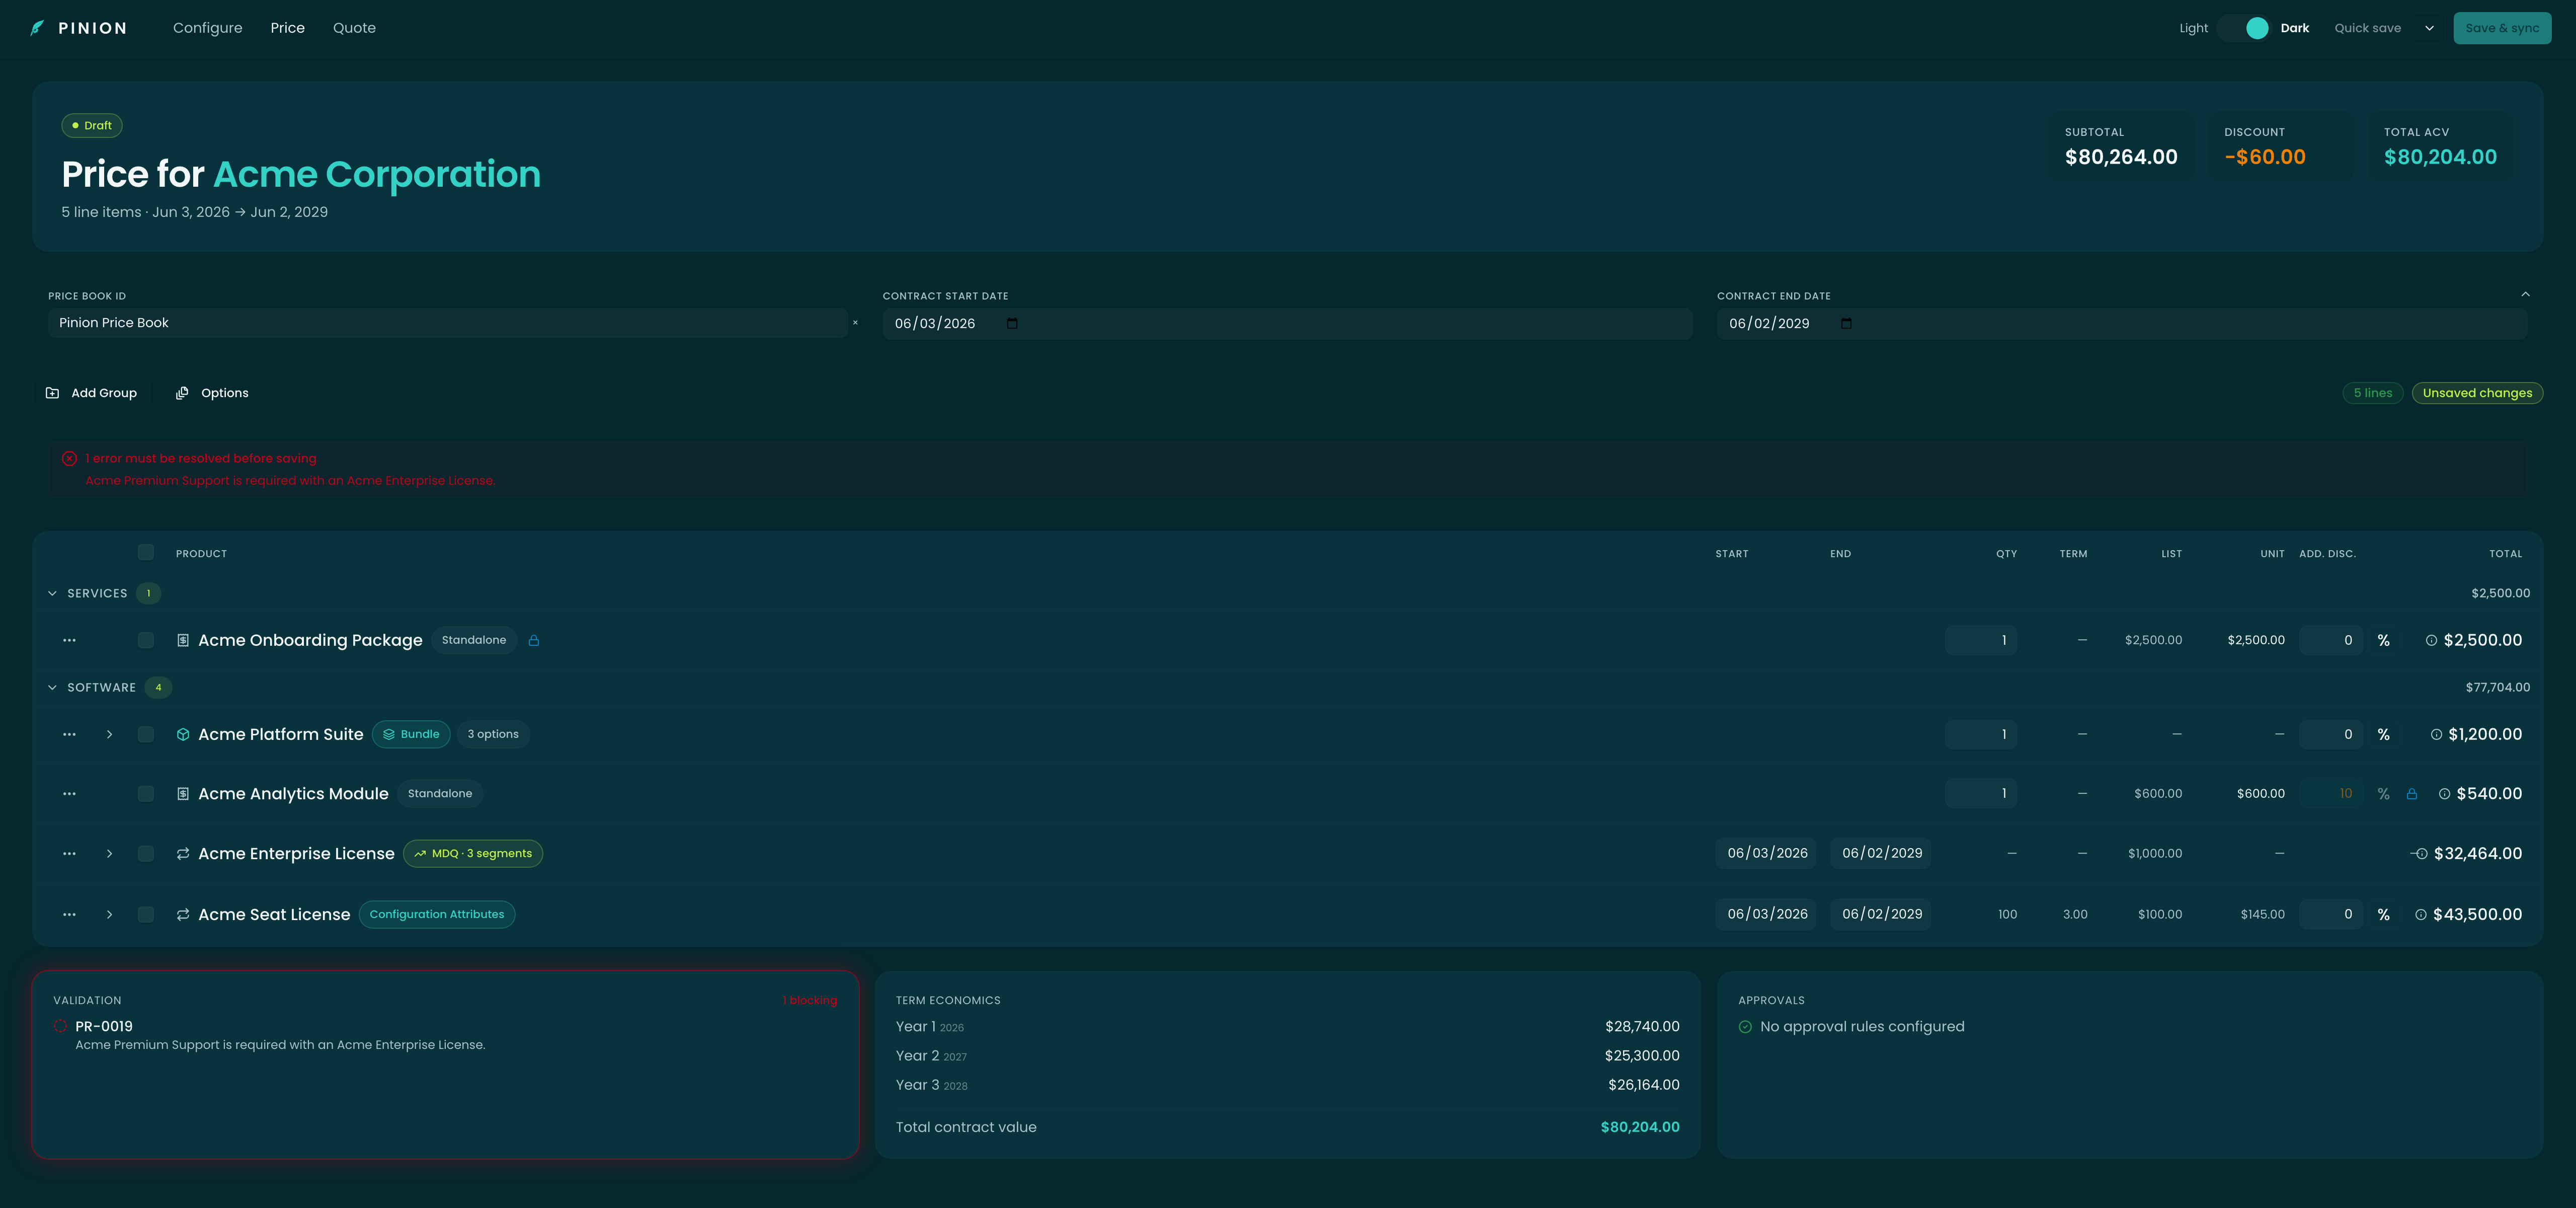Expand the Acme Platform Suite row
Screen dimensions: 2576x1208
click(109, 734)
